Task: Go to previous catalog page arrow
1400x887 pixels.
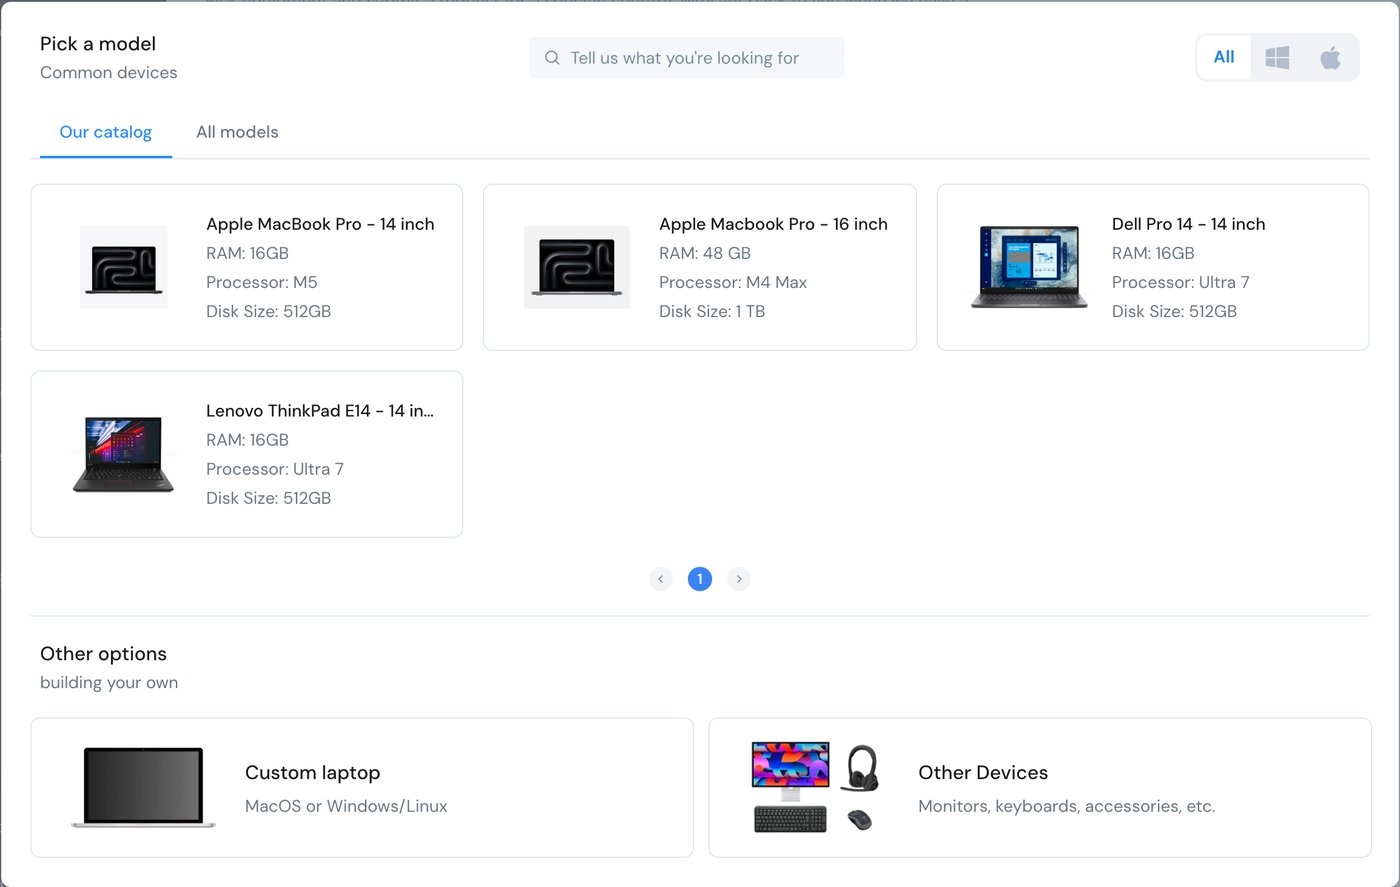Action: [x=661, y=579]
